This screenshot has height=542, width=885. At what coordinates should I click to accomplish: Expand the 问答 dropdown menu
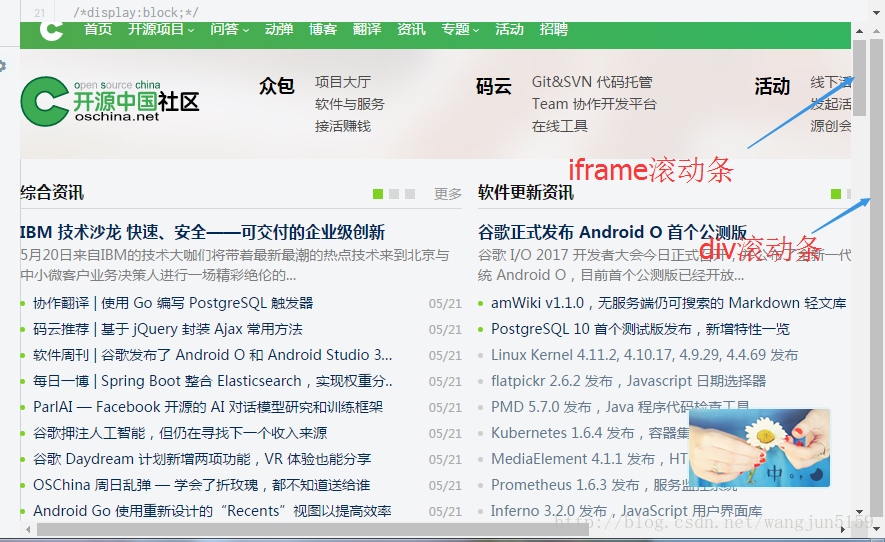[x=230, y=29]
